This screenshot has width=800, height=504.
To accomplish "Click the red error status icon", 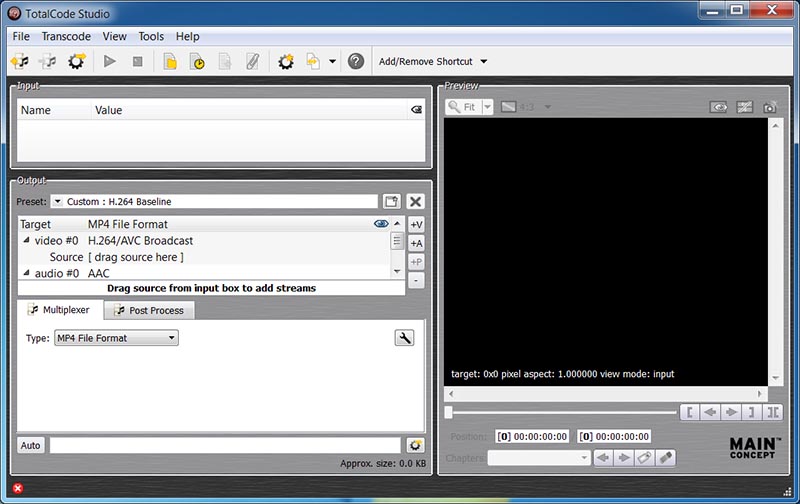I will (18, 488).
